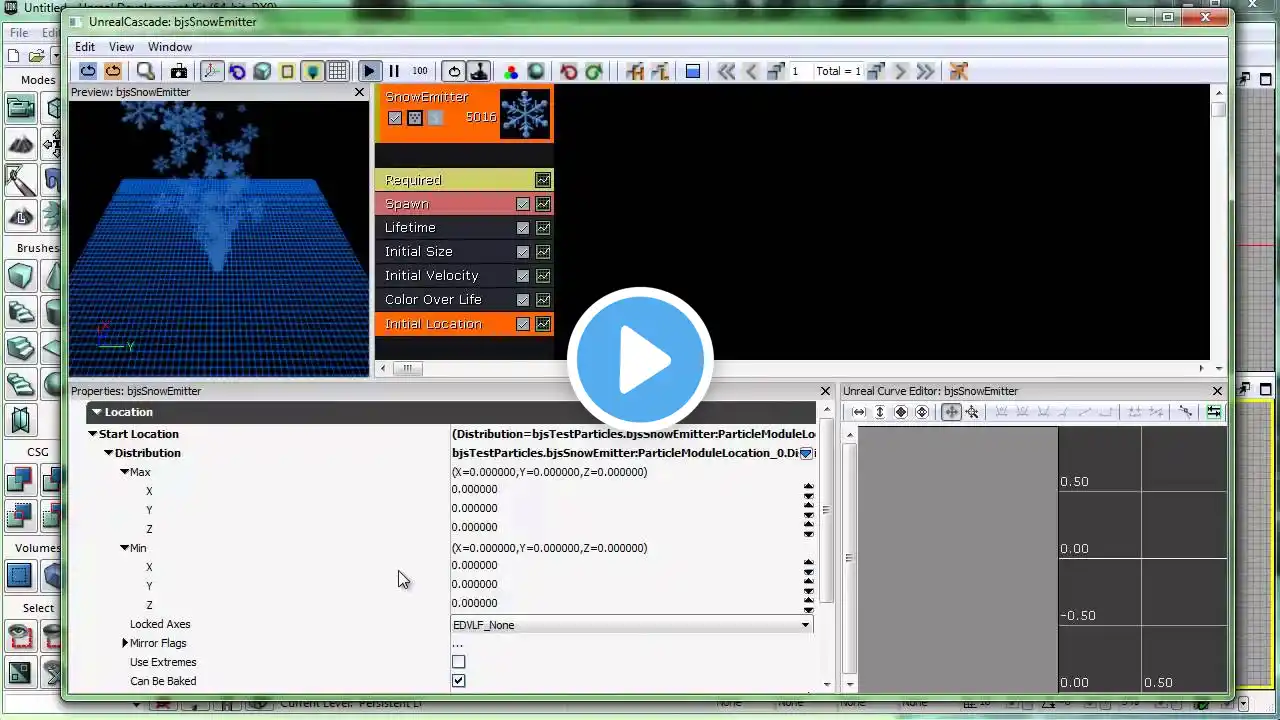Screen dimensions: 1280x720
Task: Collapse the Location category header
Action: pyautogui.click(x=97, y=412)
